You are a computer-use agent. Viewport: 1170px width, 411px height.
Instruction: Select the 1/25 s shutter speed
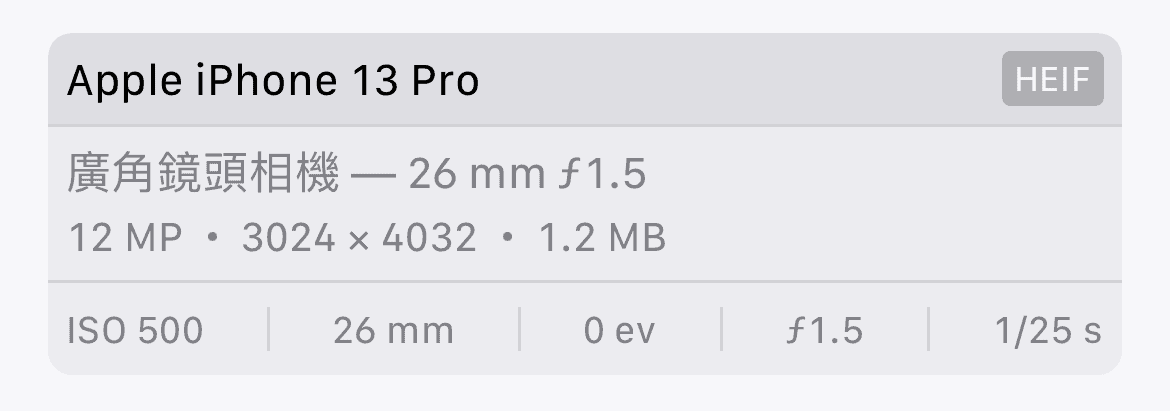[x=1048, y=330]
